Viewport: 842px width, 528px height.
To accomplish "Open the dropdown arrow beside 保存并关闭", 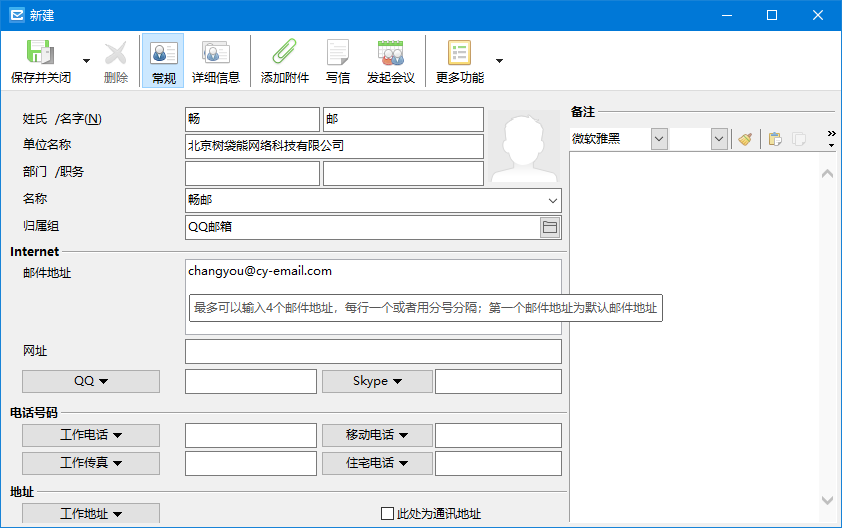I will (86, 61).
